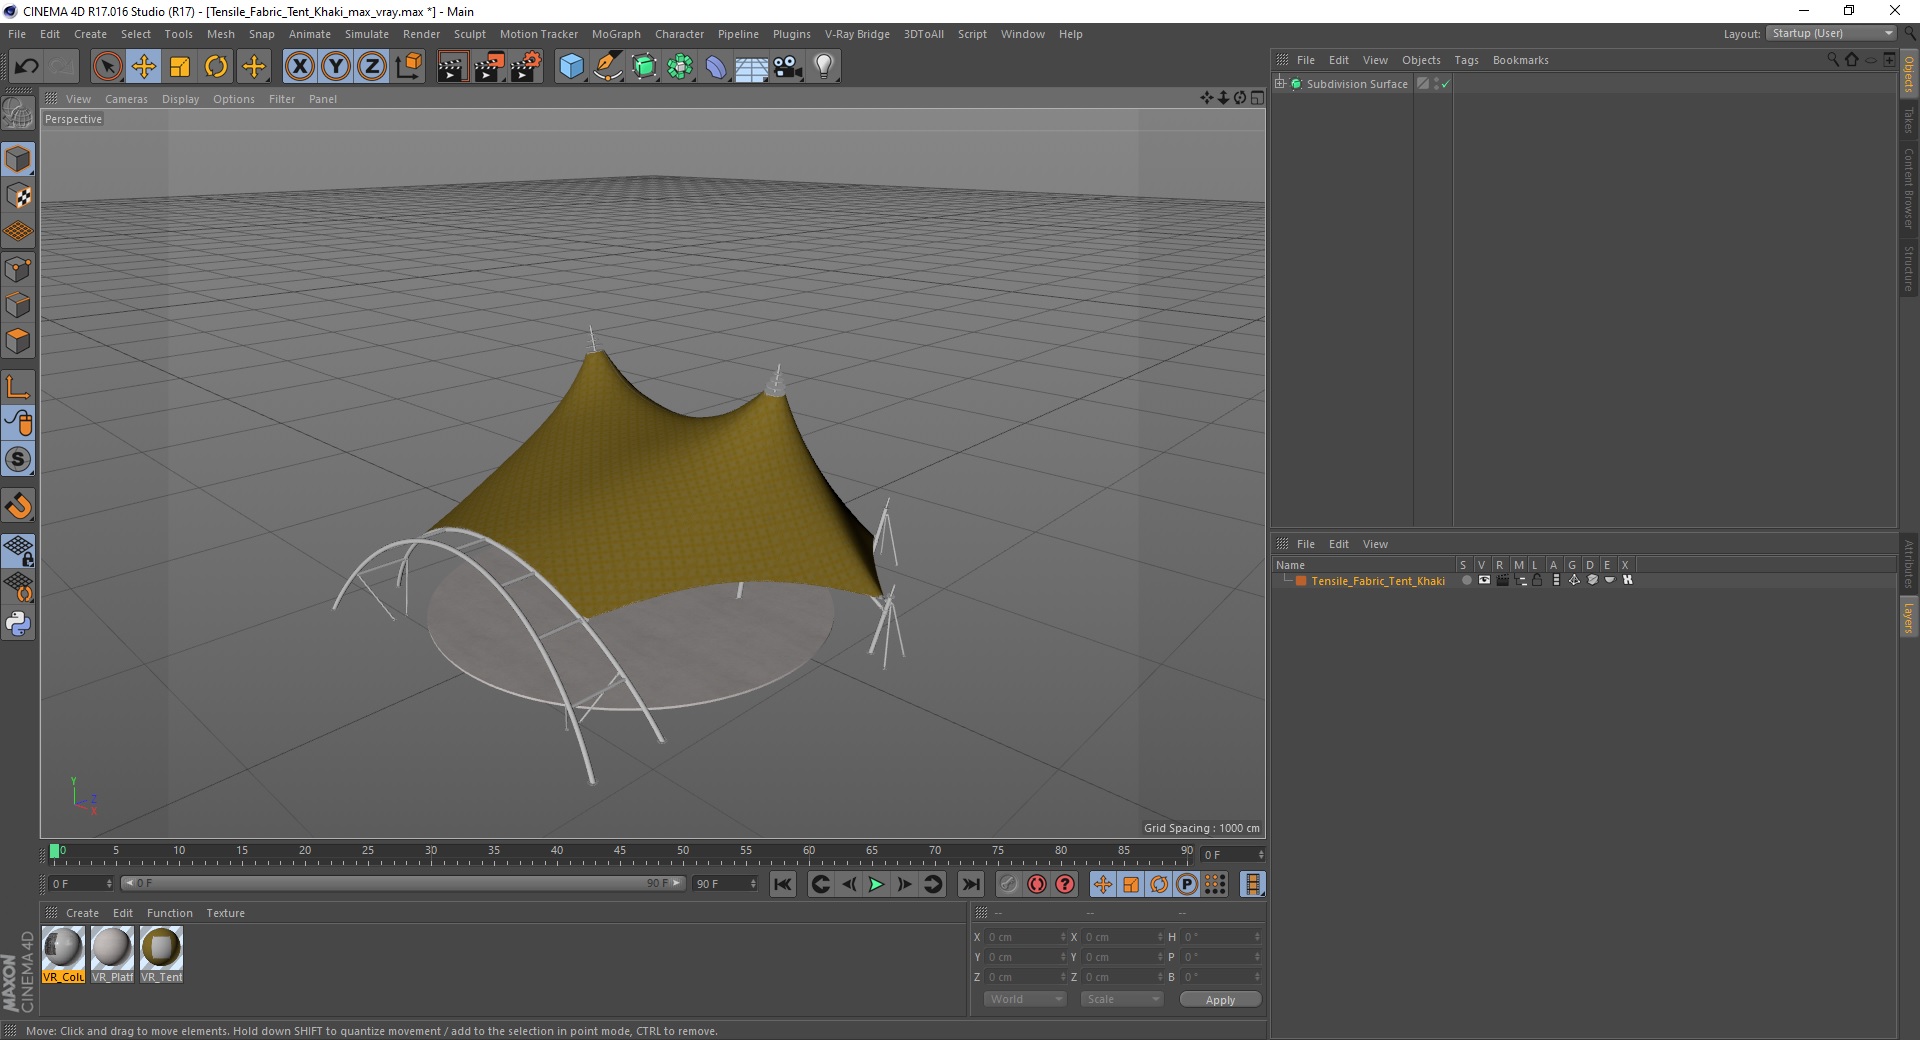The image size is (1920, 1040).
Task: Add a Light object
Action: 824,67
